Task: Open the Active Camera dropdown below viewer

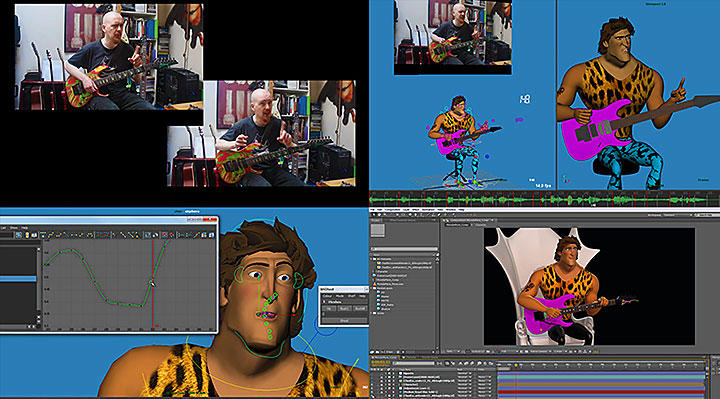Action: pos(540,351)
